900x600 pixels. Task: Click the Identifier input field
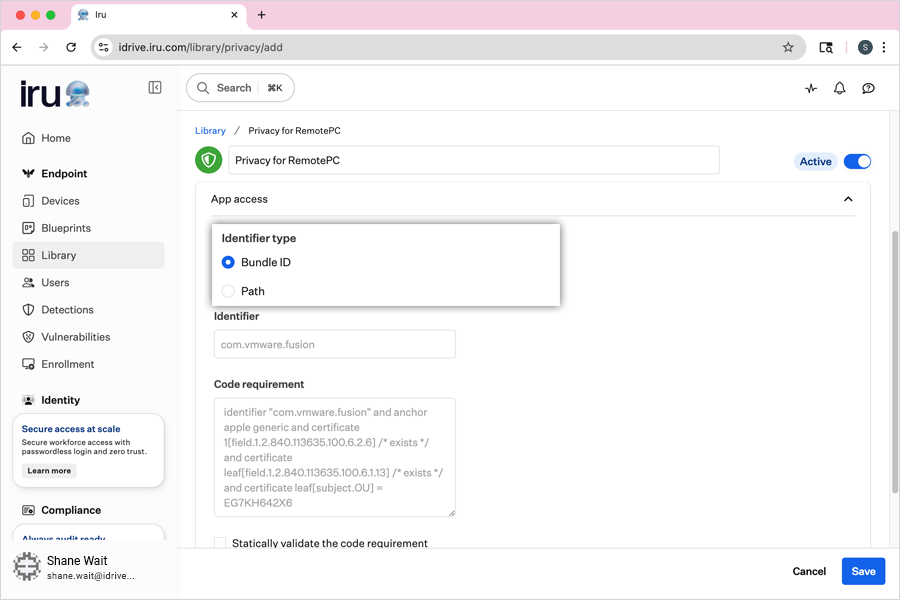coord(334,344)
